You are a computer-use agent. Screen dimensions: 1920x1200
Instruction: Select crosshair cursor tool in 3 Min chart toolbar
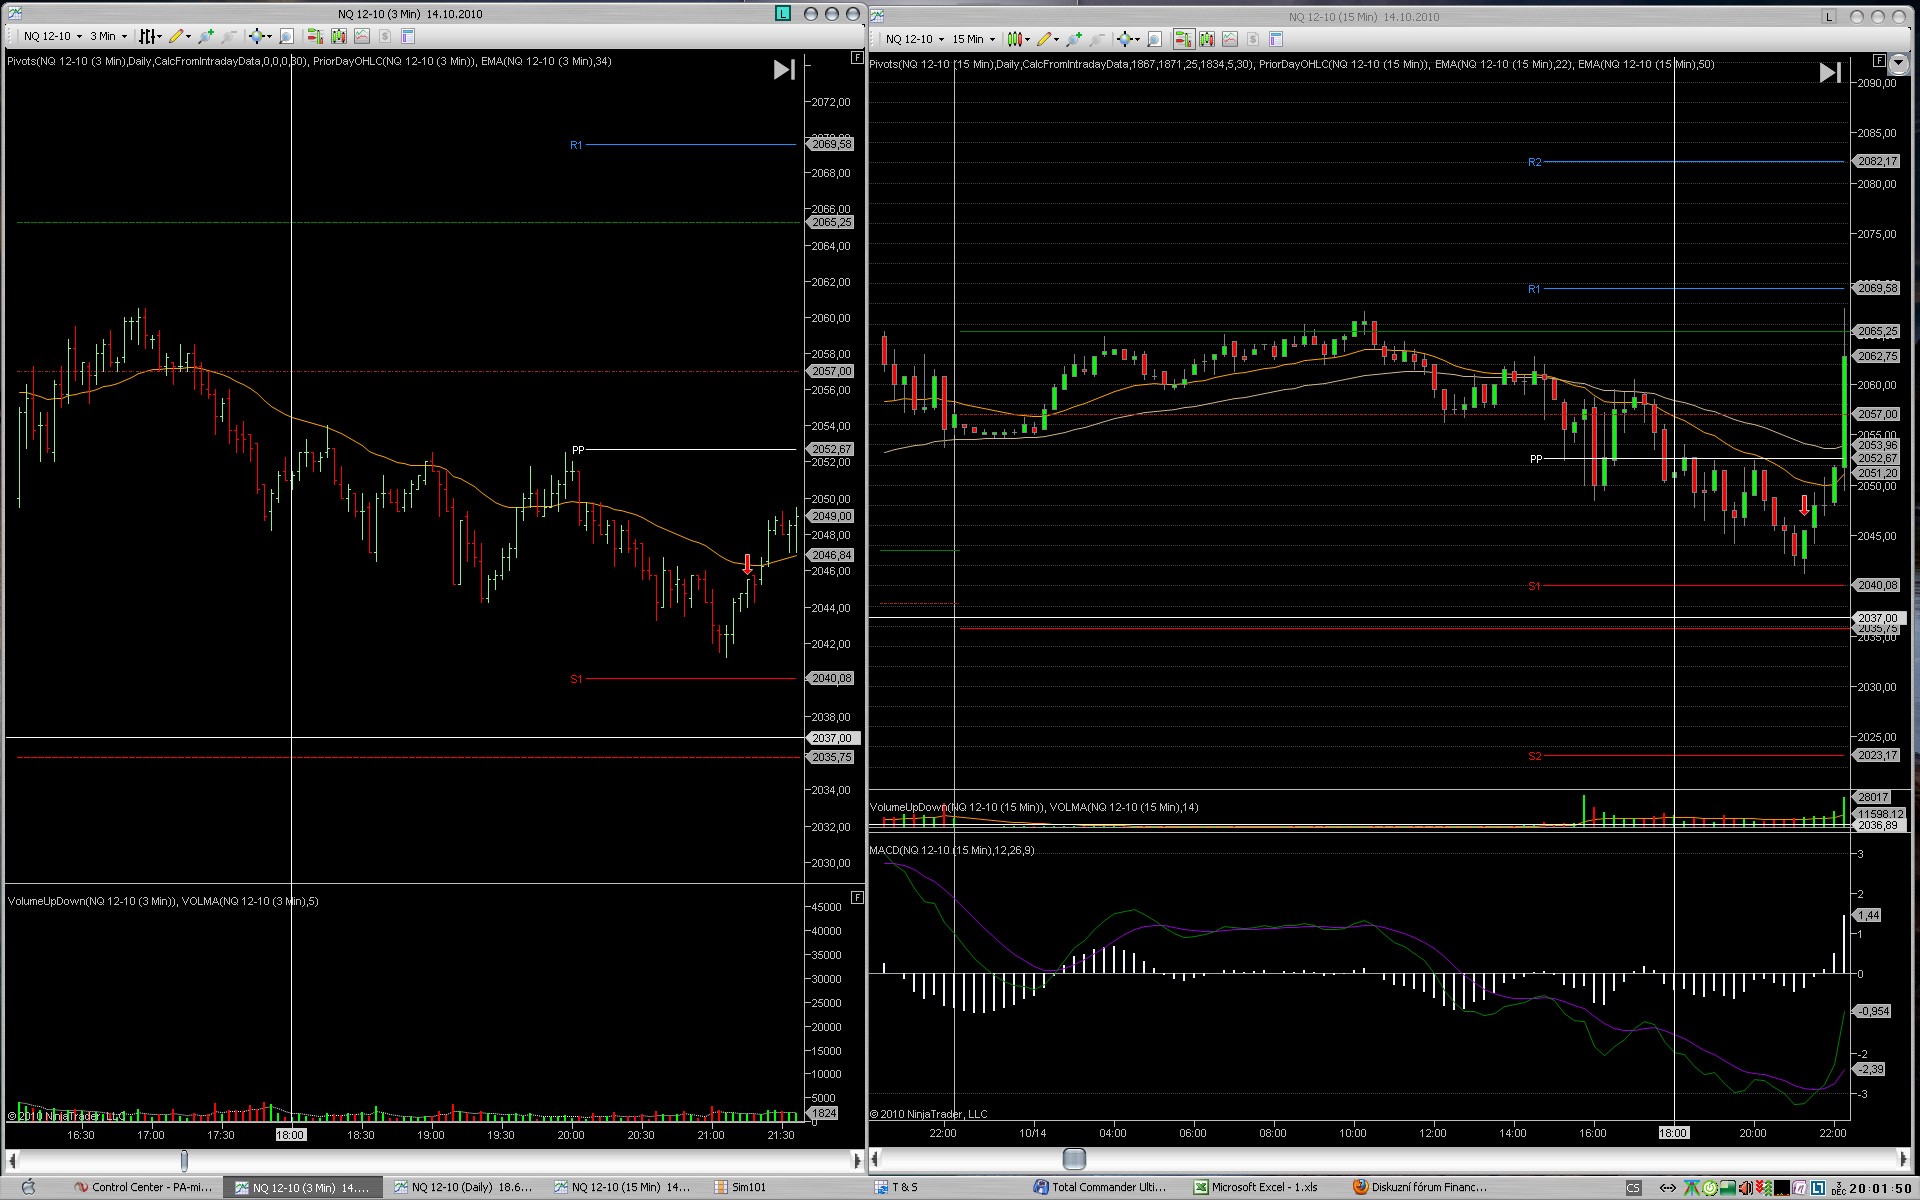[x=256, y=36]
